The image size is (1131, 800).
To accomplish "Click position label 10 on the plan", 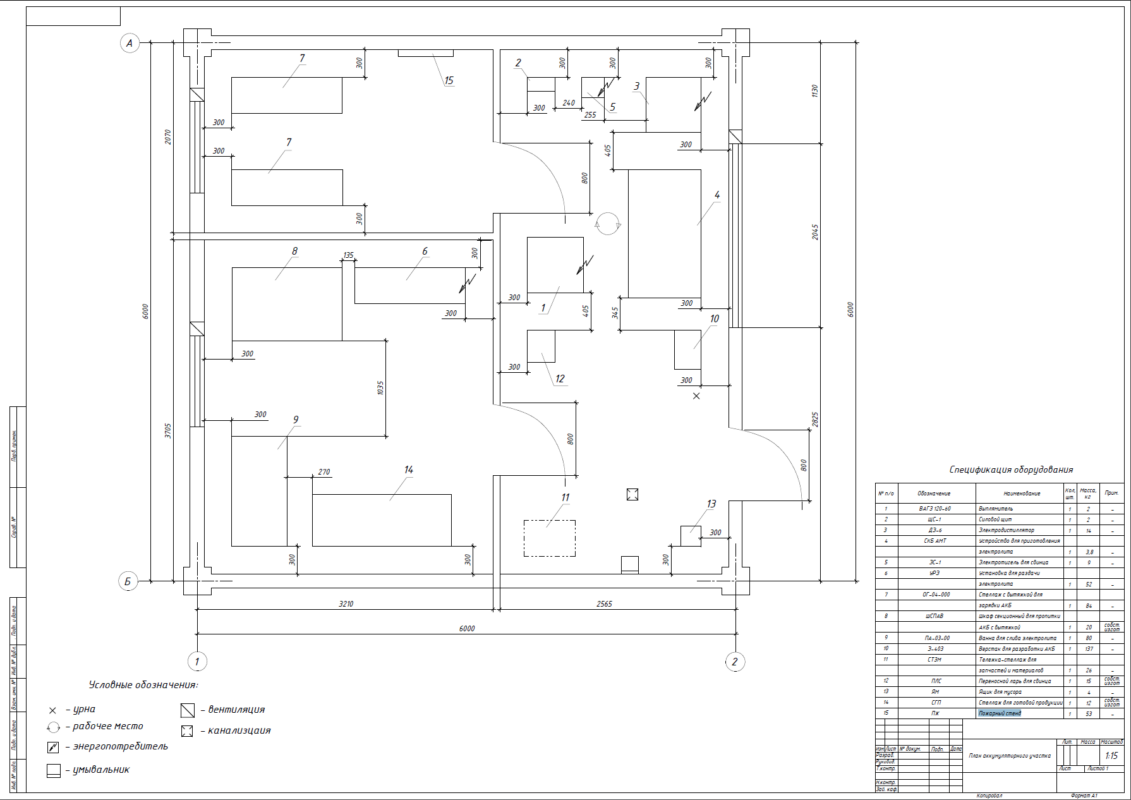I will (x=714, y=318).
